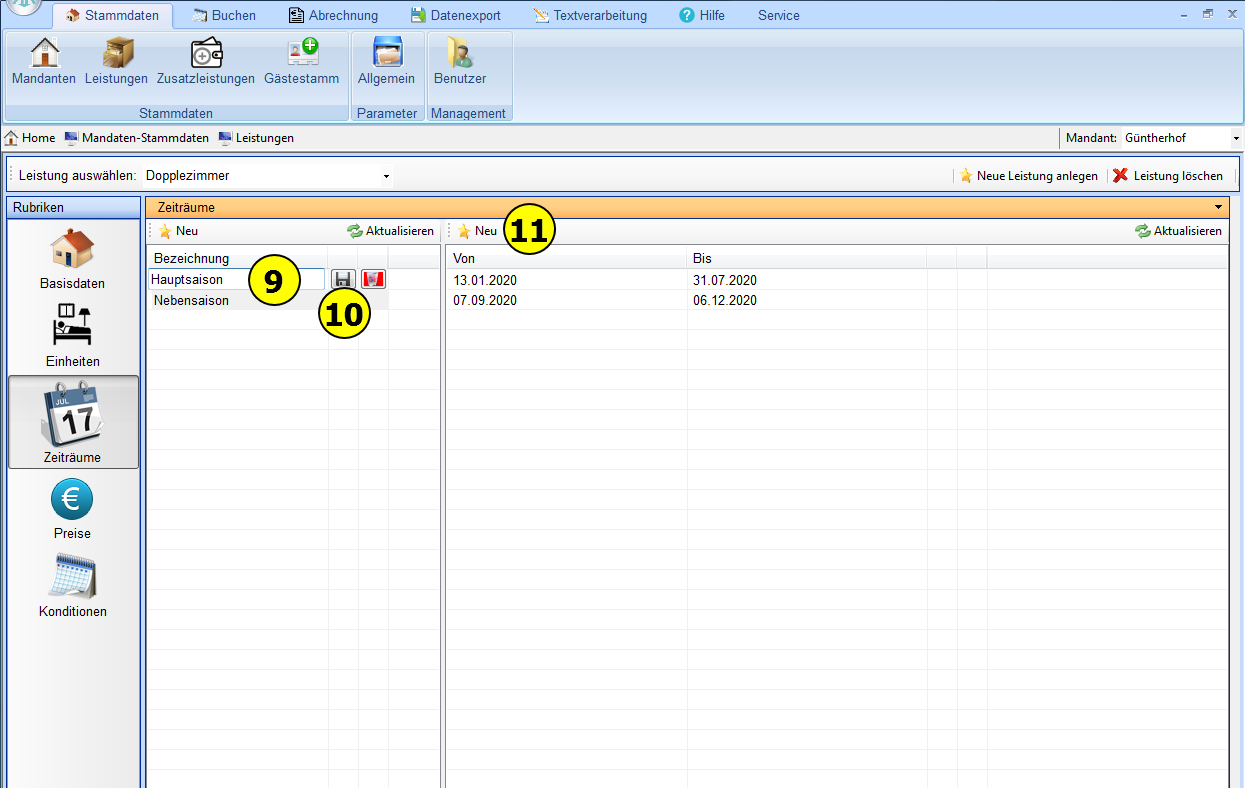The width and height of the screenshot is (1245, 788).
Task: Open Zusatzleistungen wallet icon
Action: [206, 60]
